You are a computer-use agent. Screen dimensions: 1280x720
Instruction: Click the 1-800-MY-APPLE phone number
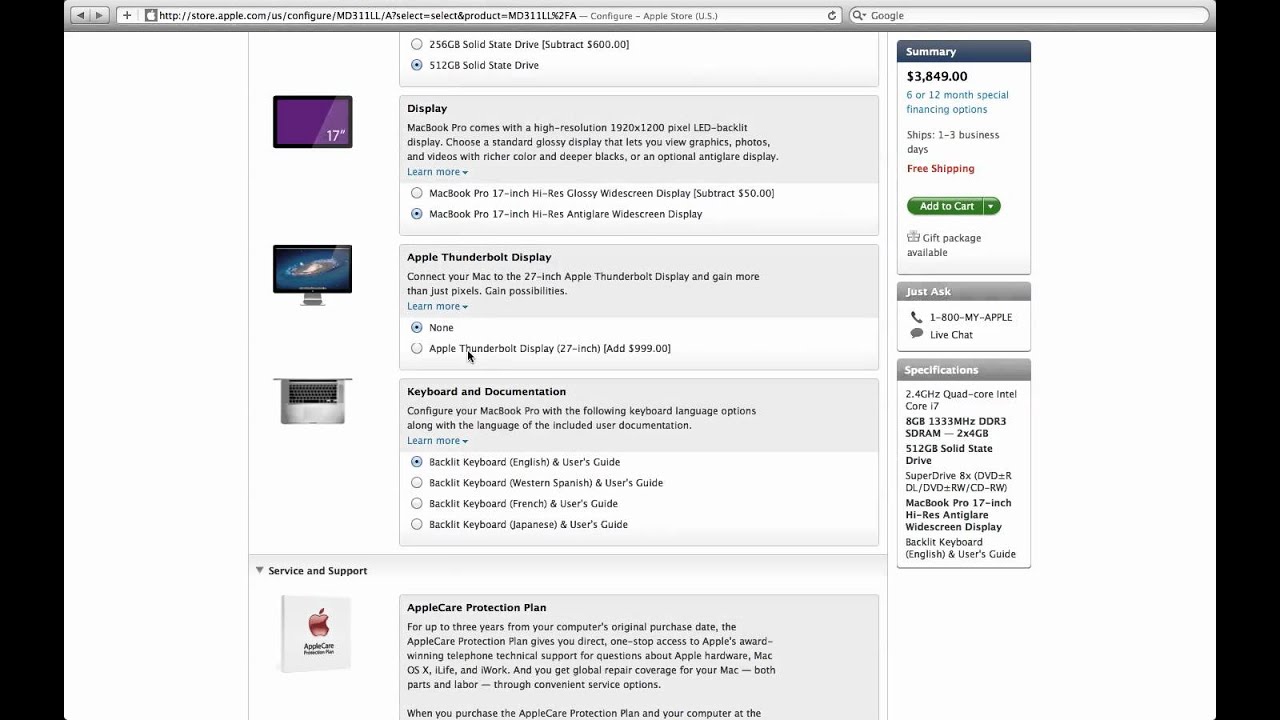[x=971, y=317]
